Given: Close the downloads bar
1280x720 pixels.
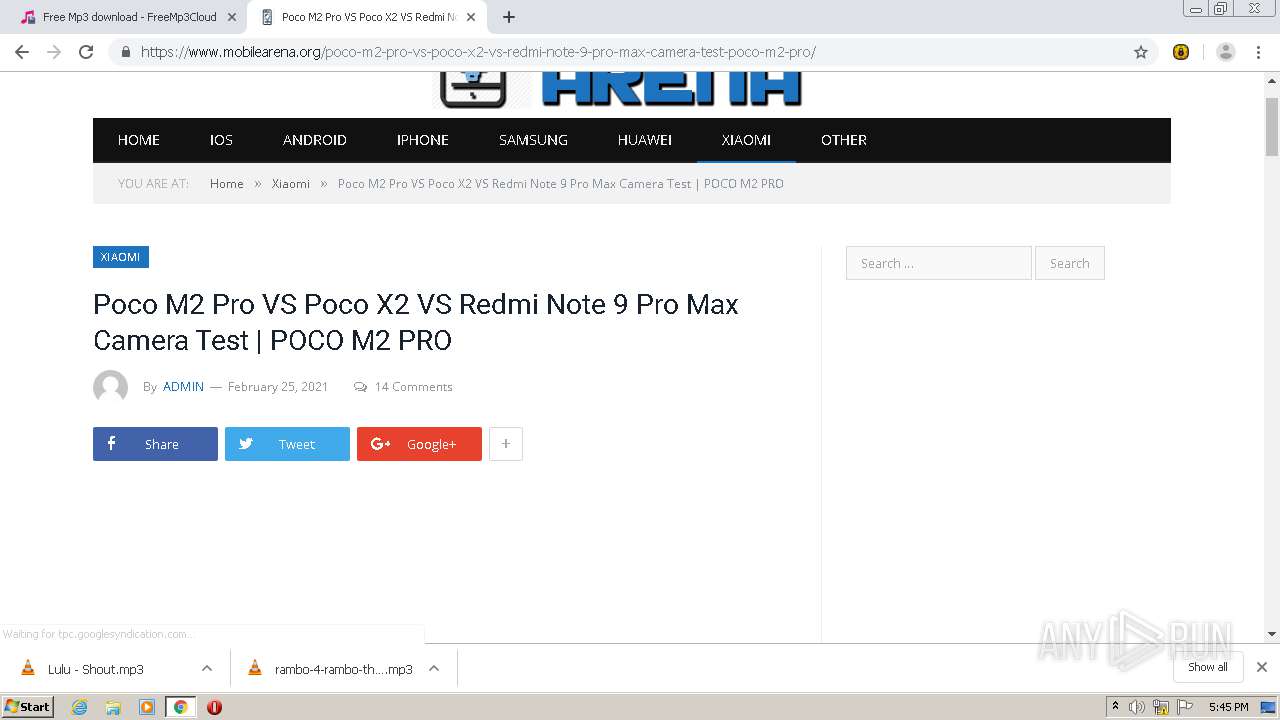Looking at the screenshot, I should point(1262,667).
